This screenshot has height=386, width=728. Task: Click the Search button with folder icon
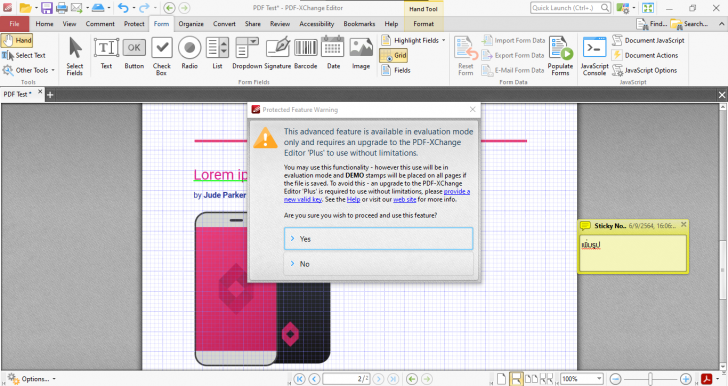[x=689, y=24]
